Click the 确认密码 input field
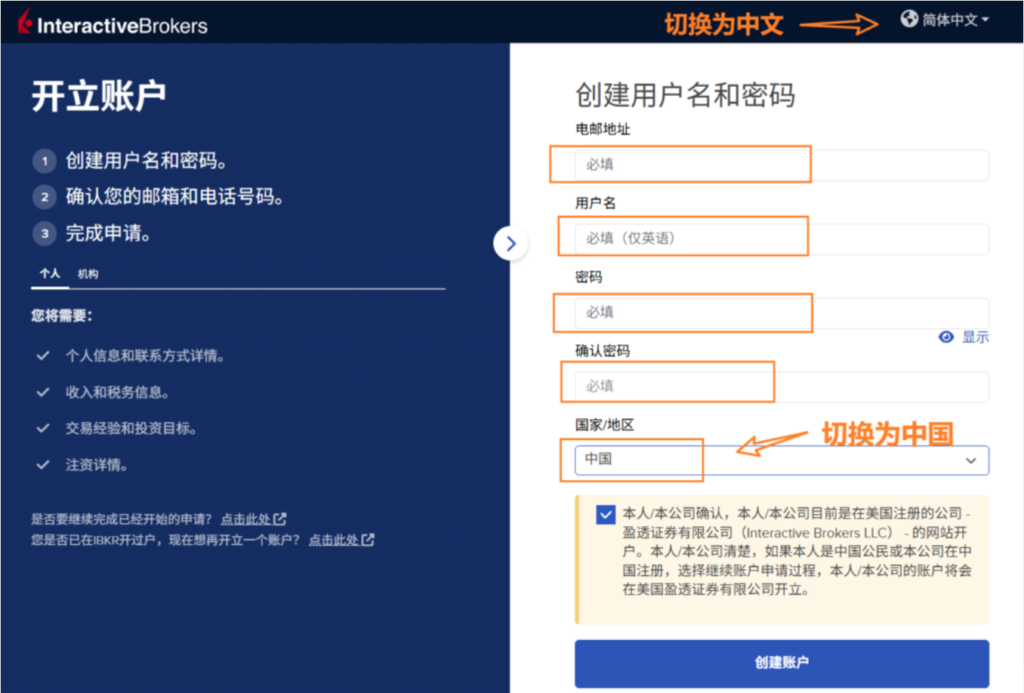Image resolution: width=1024 pixels, height=693 pixels. 781,387
